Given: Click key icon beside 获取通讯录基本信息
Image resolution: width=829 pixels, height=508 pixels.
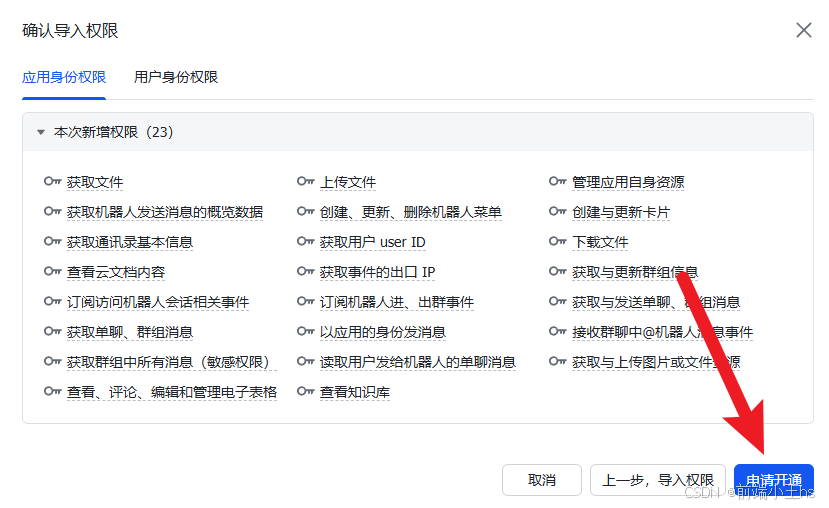Looking at the screenshot, I should [x=52, y=242].
